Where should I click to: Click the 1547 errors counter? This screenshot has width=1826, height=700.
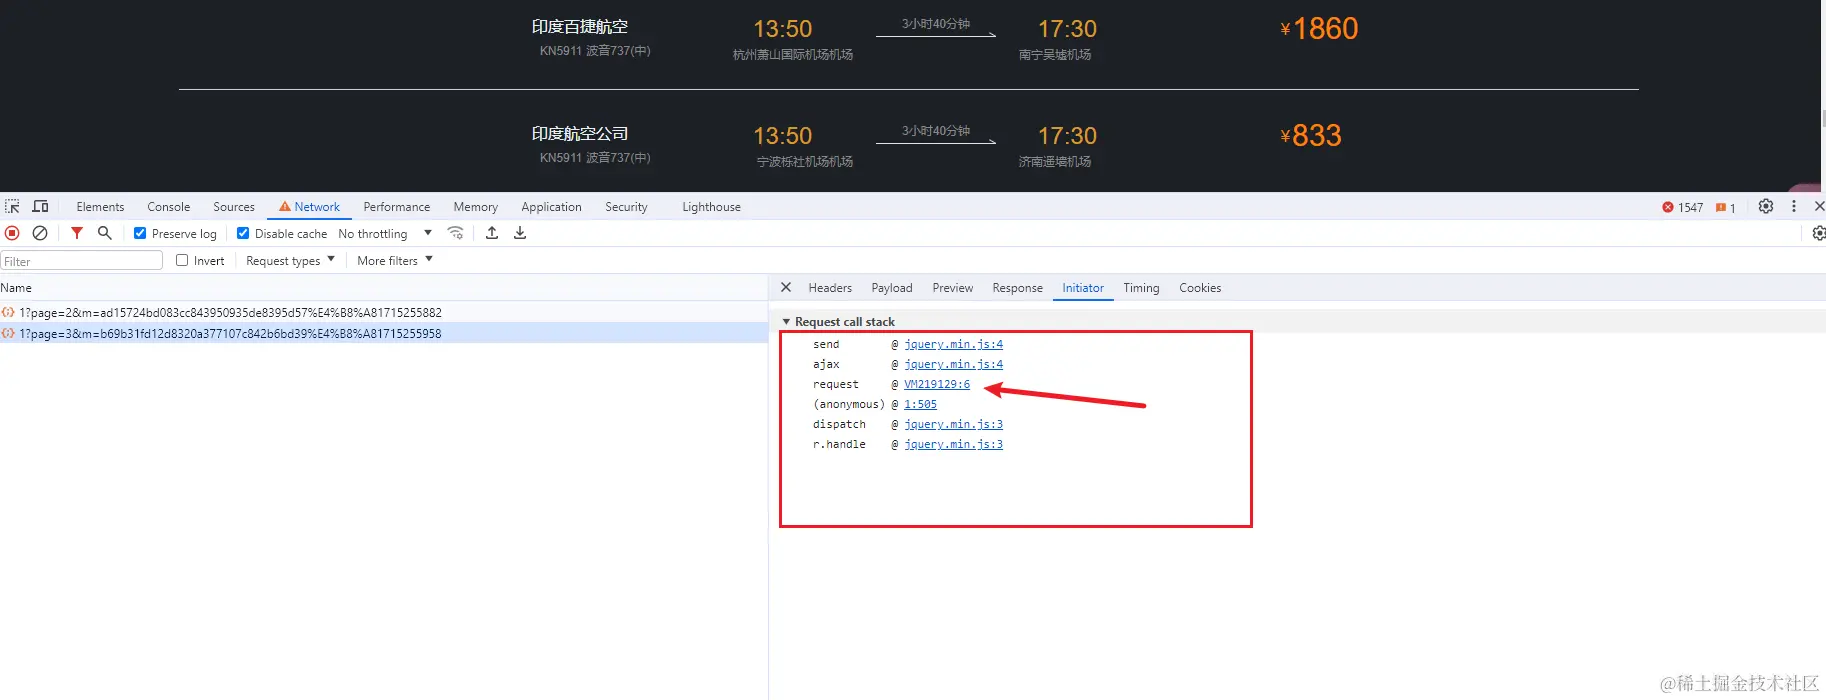point(1683,207)
